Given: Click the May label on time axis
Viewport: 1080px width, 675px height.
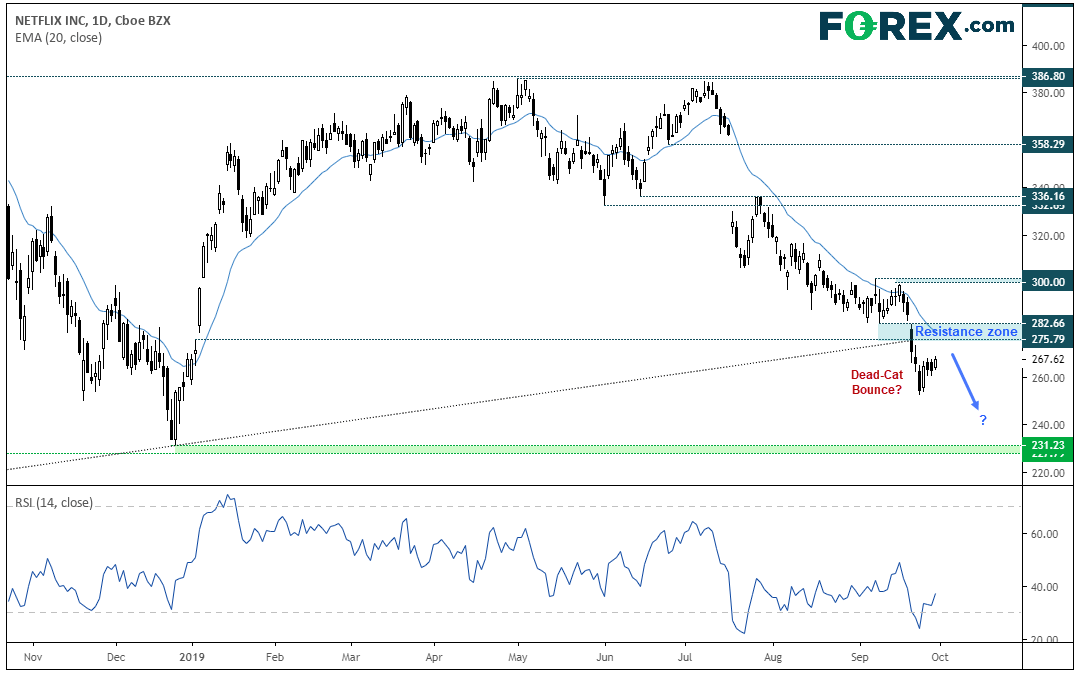Looking at the screenshot, I should coord(518,657).
